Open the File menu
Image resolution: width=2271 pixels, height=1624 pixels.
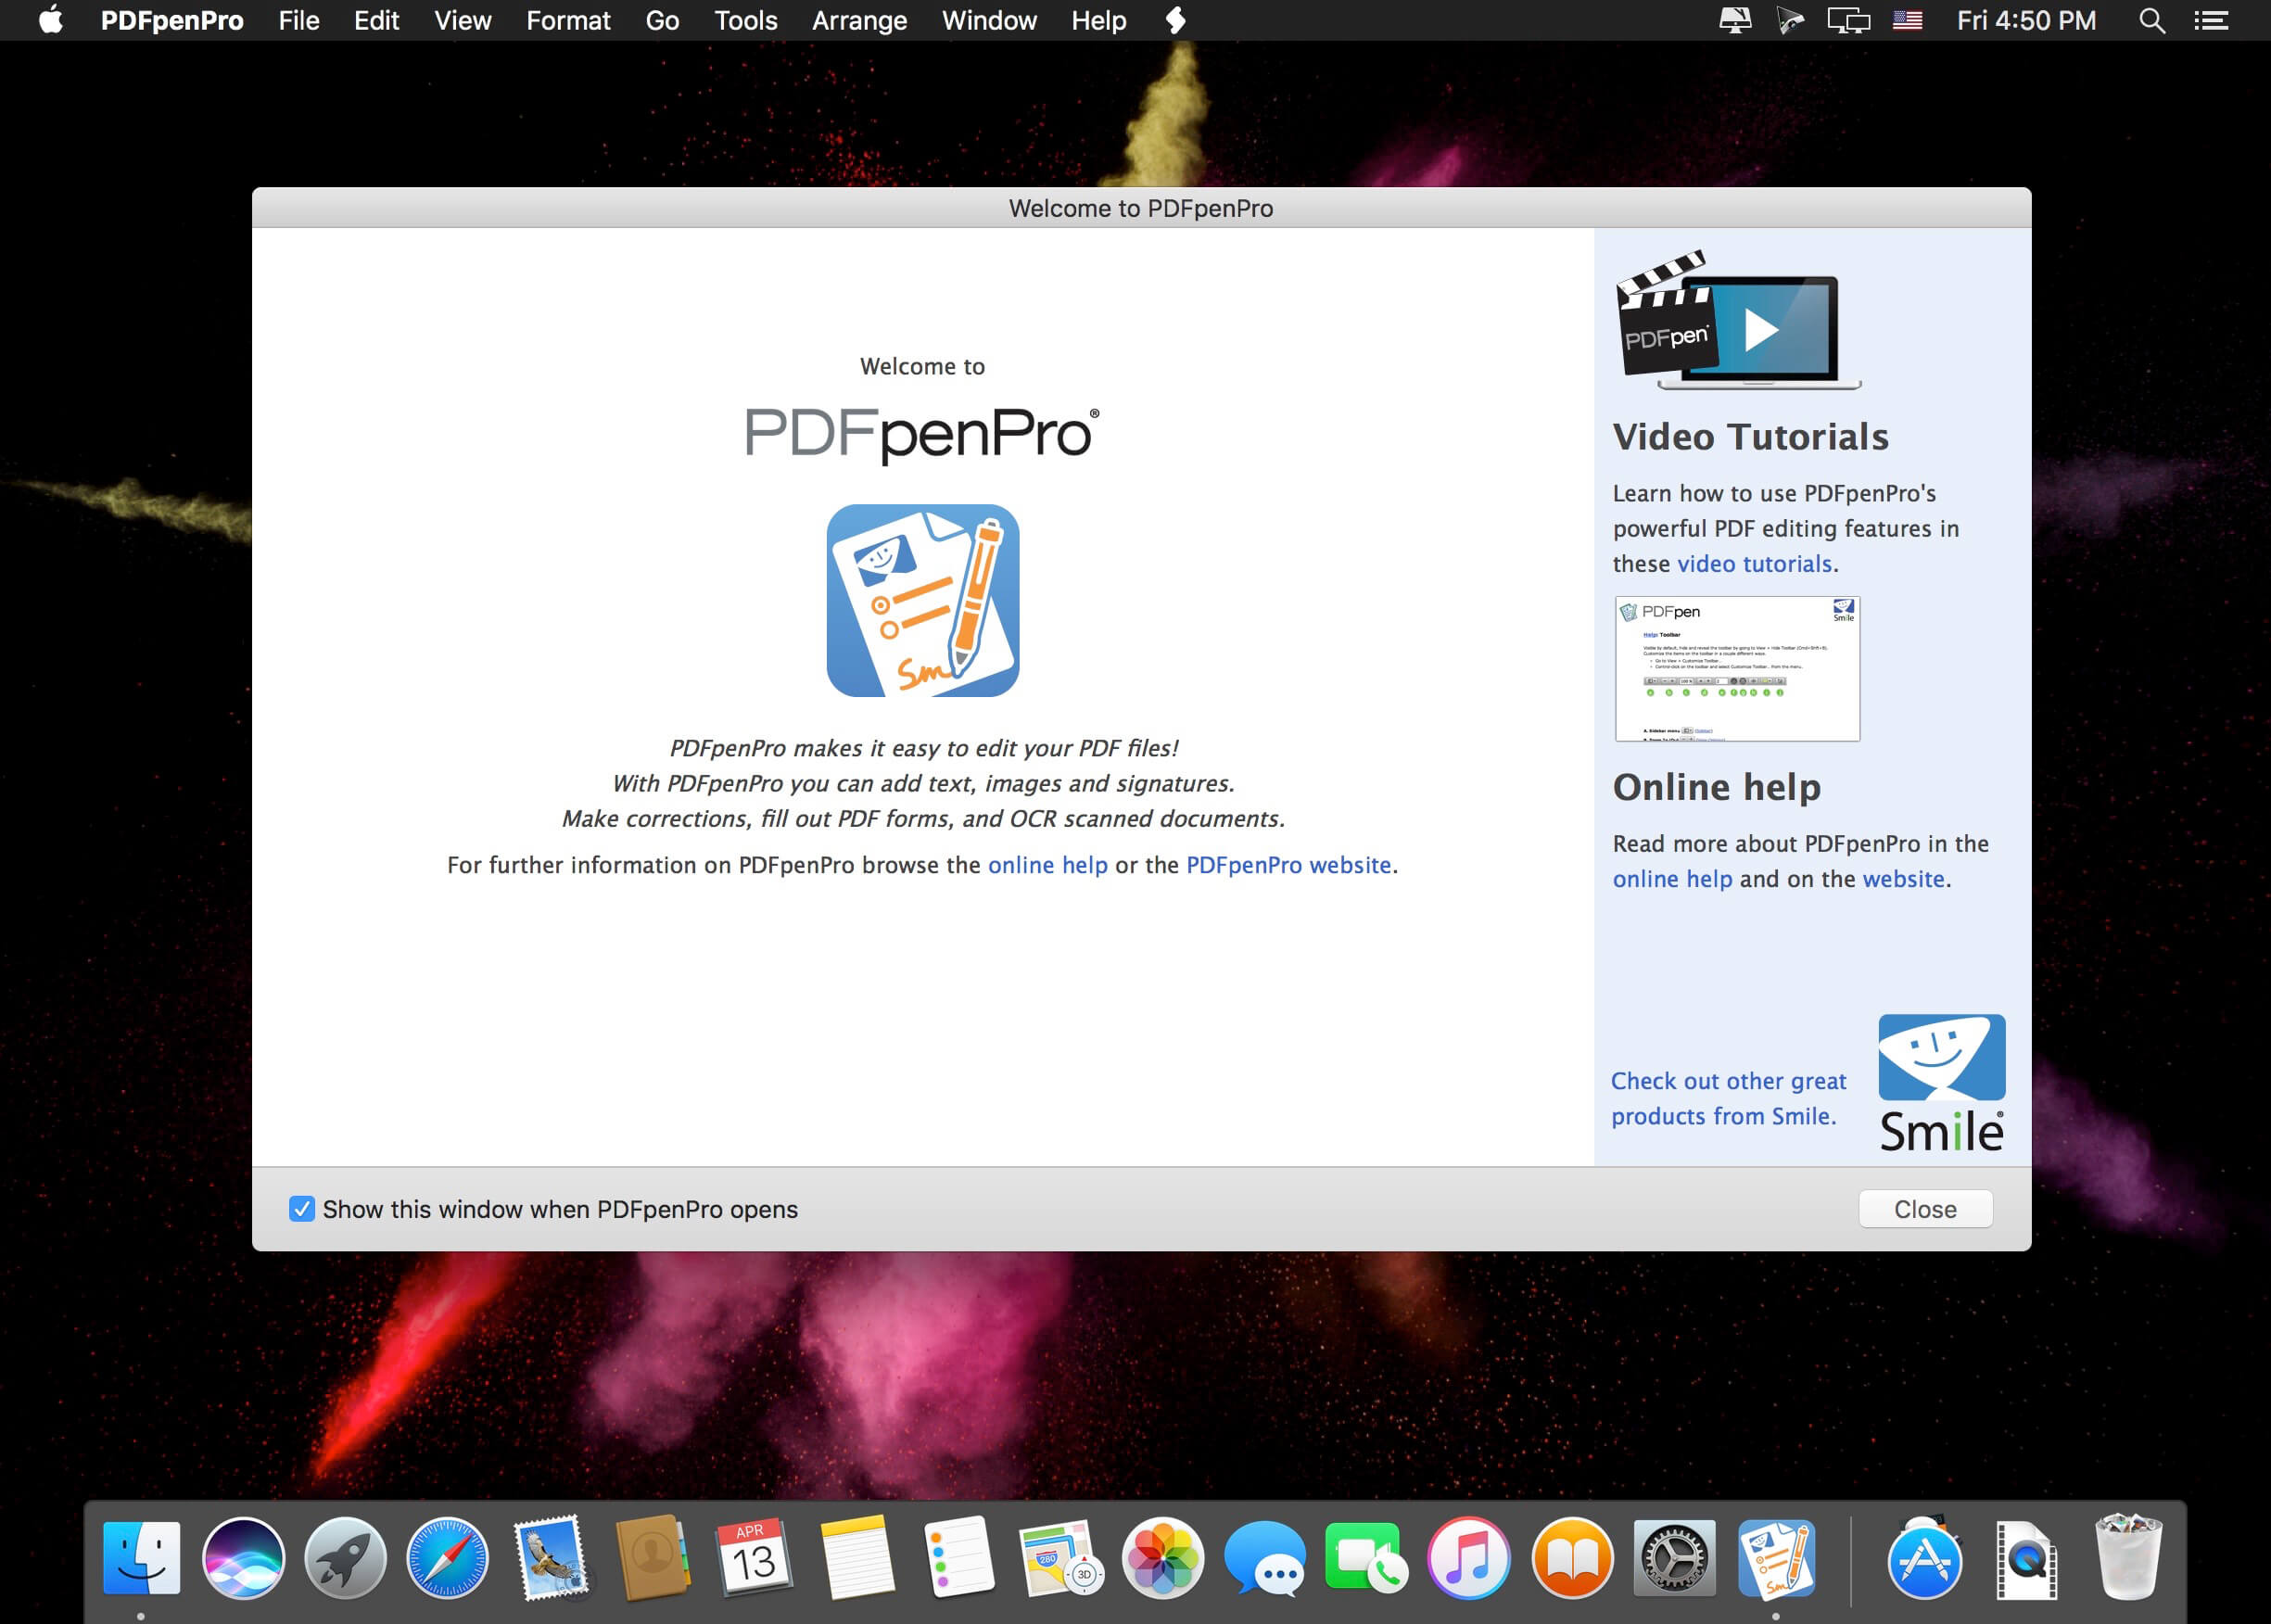pyautogui.click(x=299, y=20)
